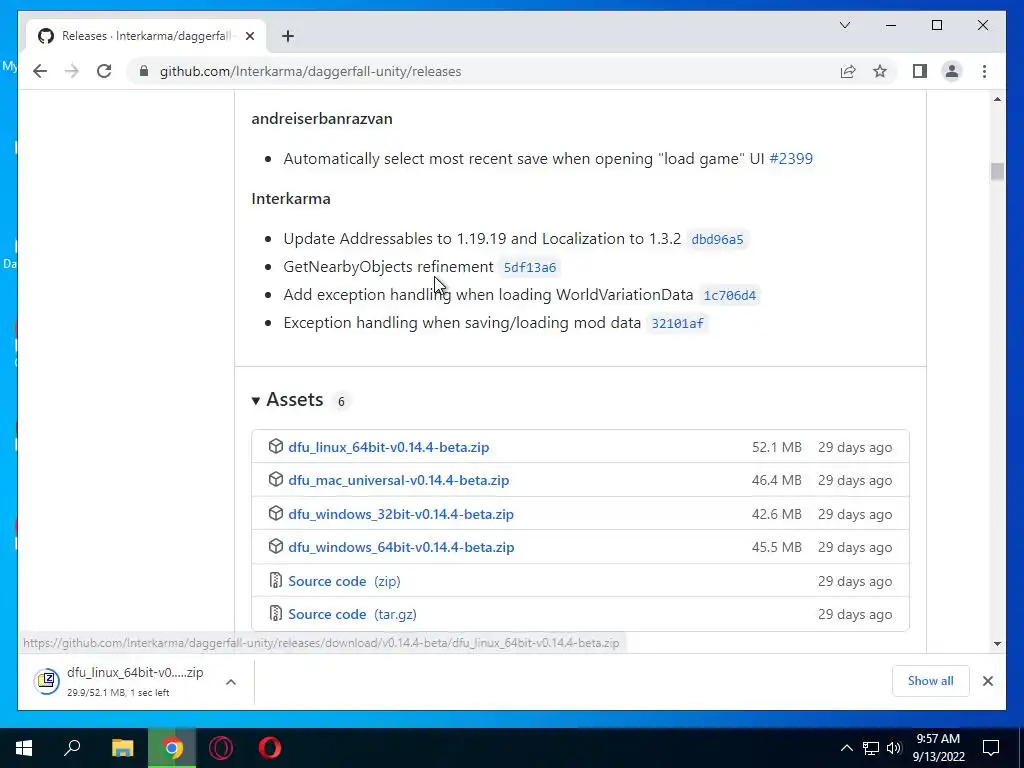Screen dimensions: 1024x768
Task: Show hidden system tray icons
Action: (846, 748)
